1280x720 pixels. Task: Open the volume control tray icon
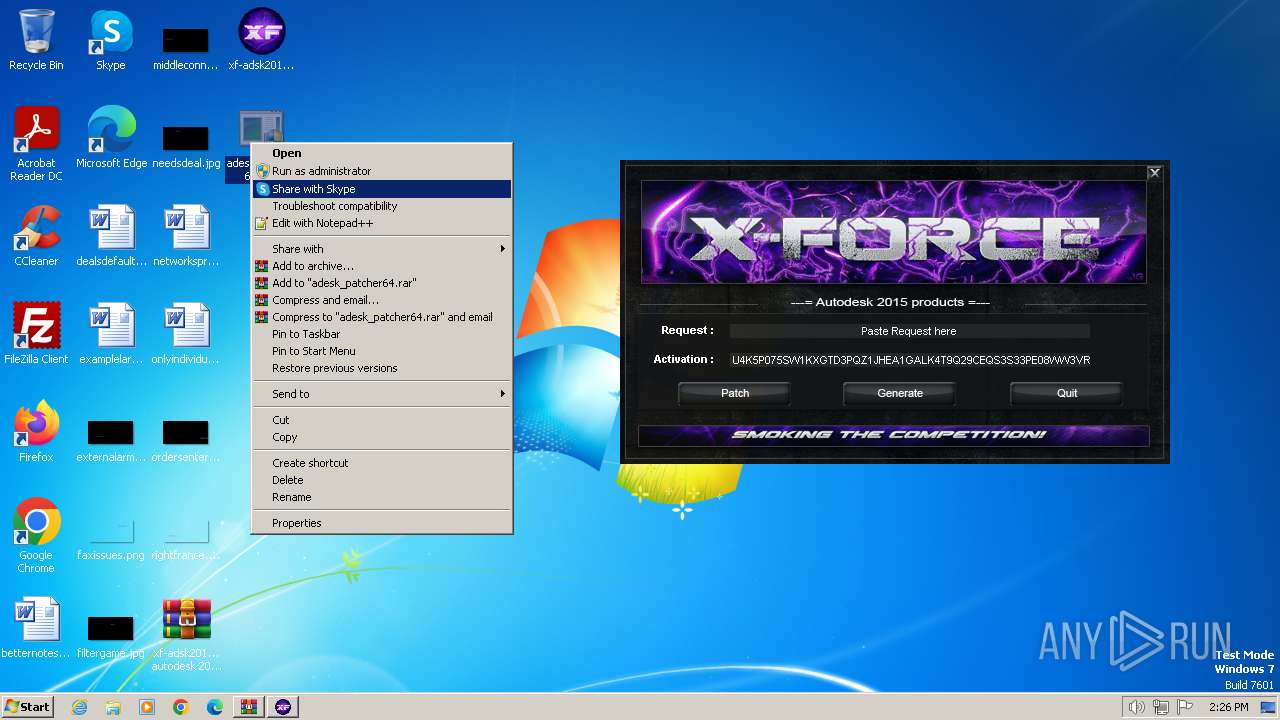(1136, 707)
